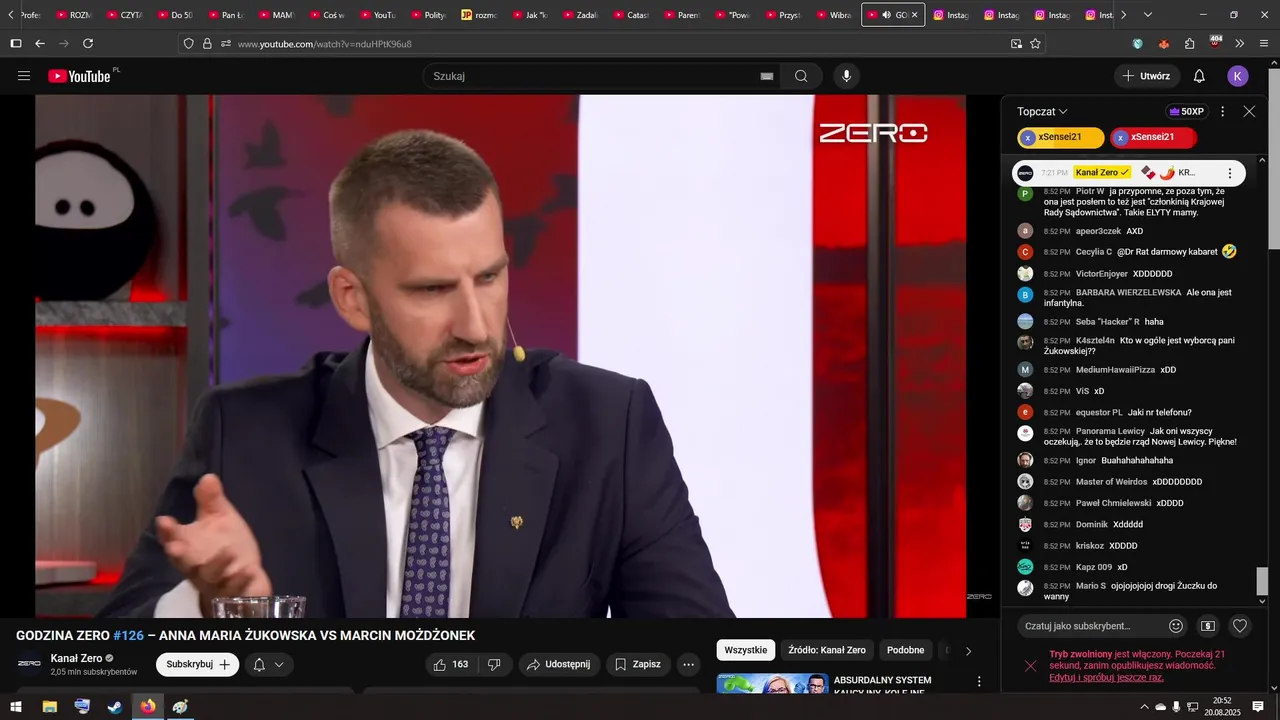Open picture-in-picture from the address bar

(x=1016, y=44)
